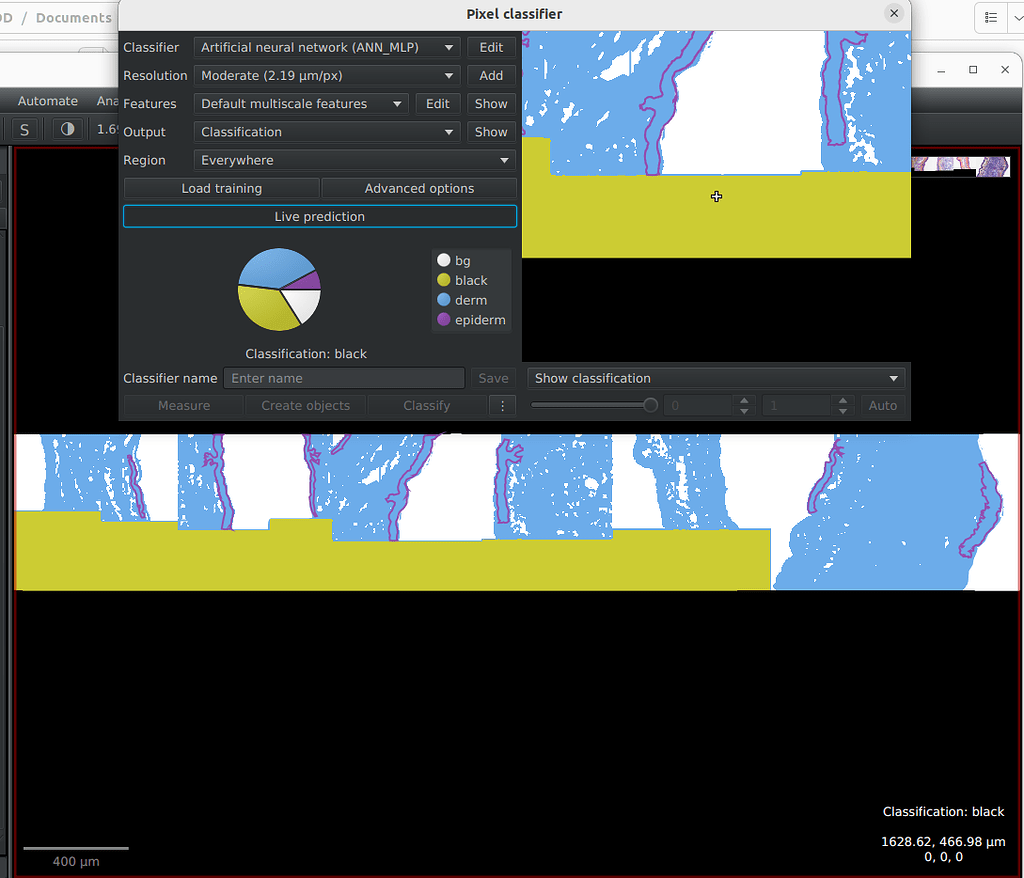
Task: Toggle Live prediction
Action: [x=319, y=216]
